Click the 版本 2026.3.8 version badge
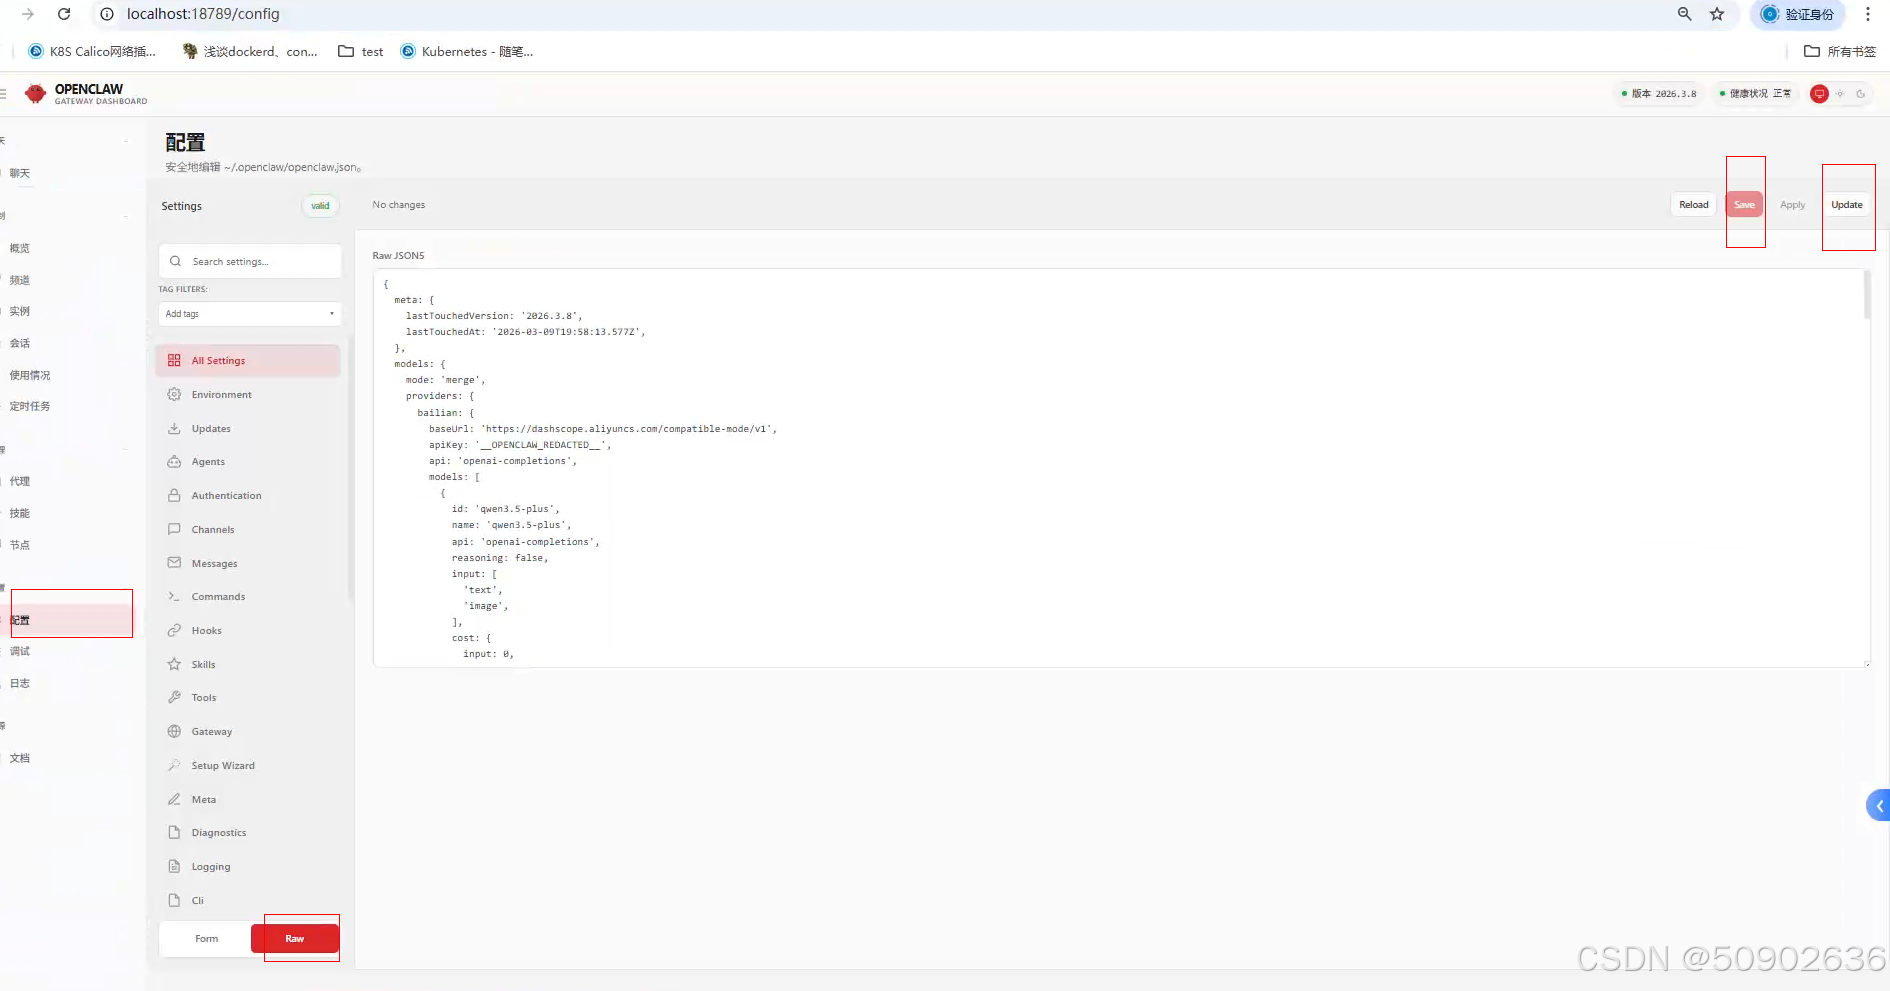Viewport: 1890px width, 991px height. click(x=1660, y=94)
